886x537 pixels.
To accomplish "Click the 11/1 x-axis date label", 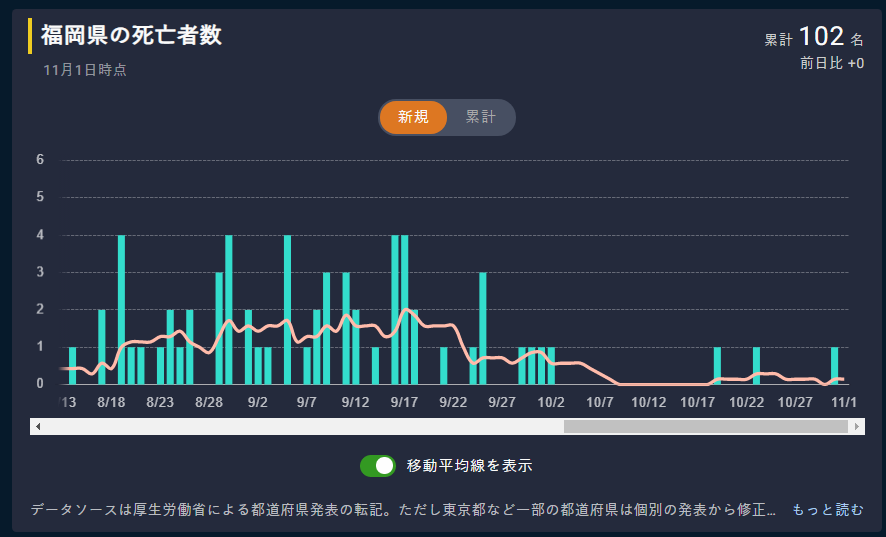I will pos(844,402).
